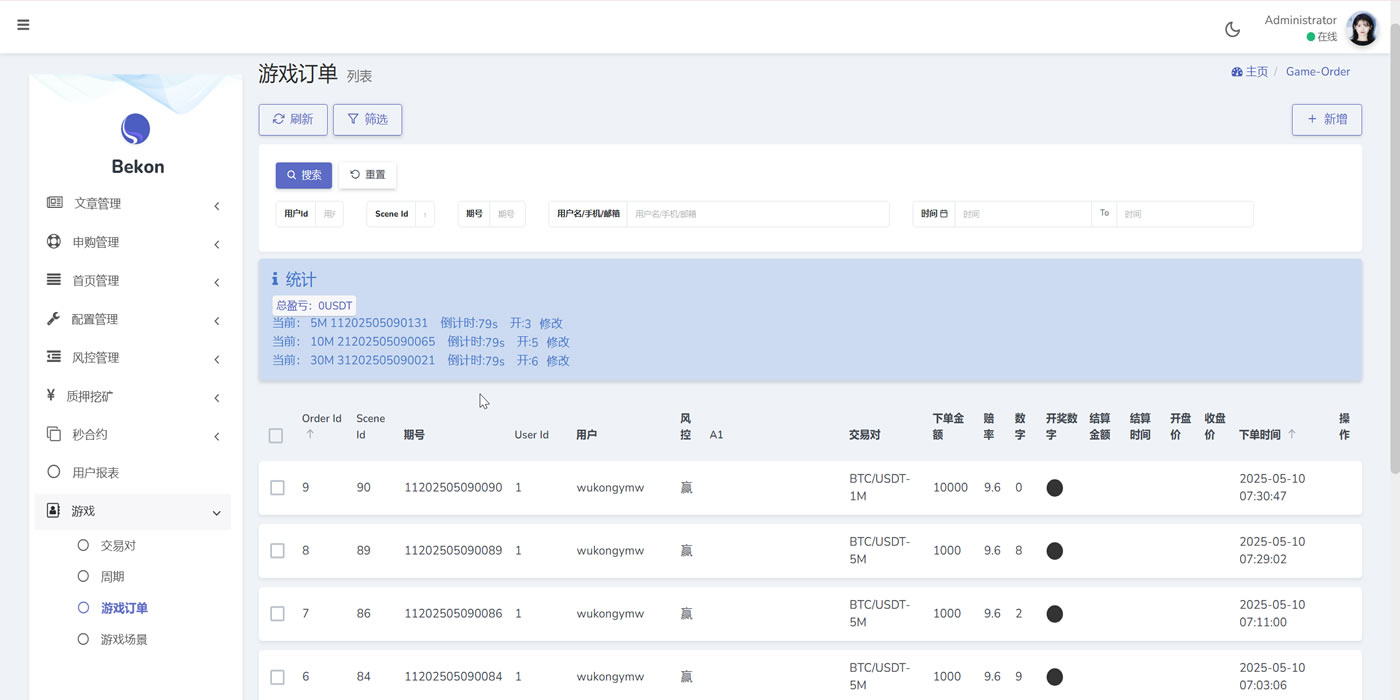Image resolution: width=1400 pixels, height=700 pixels.
Task: Click the 配置管理 wrench icon
Action: 54,319
